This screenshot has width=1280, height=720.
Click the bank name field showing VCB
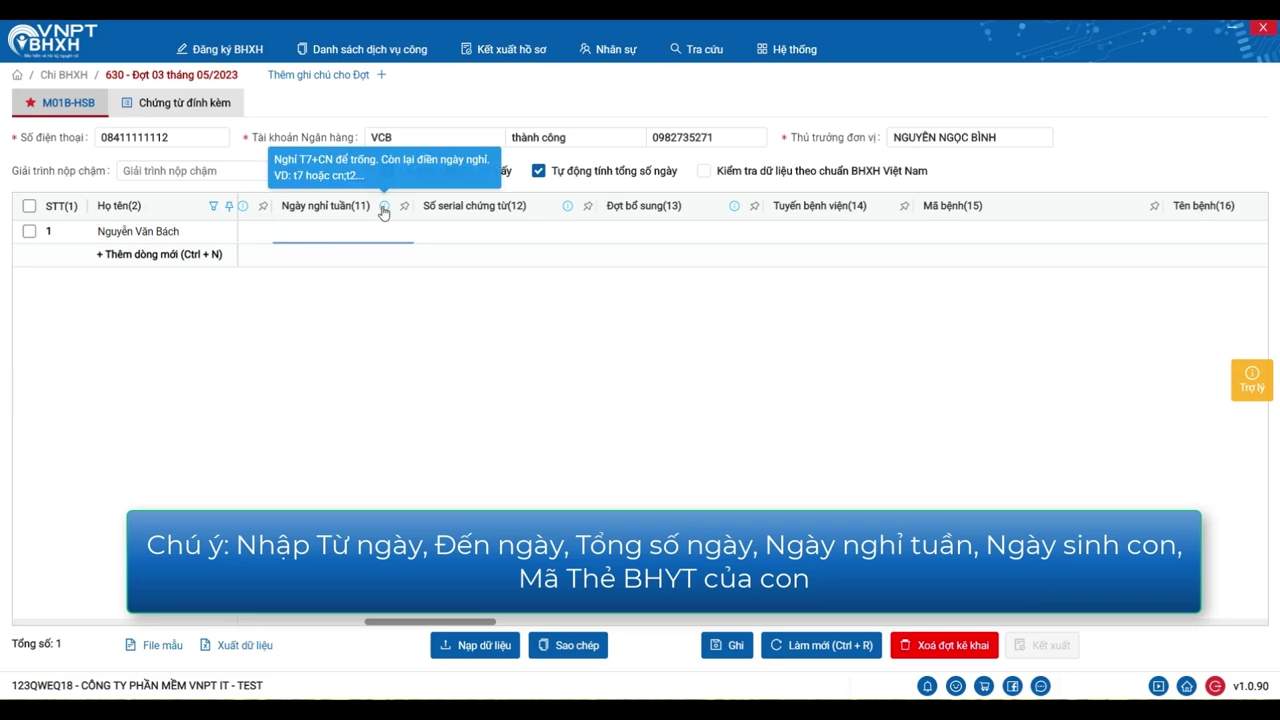pyautogui.click(x=434, y=137)
